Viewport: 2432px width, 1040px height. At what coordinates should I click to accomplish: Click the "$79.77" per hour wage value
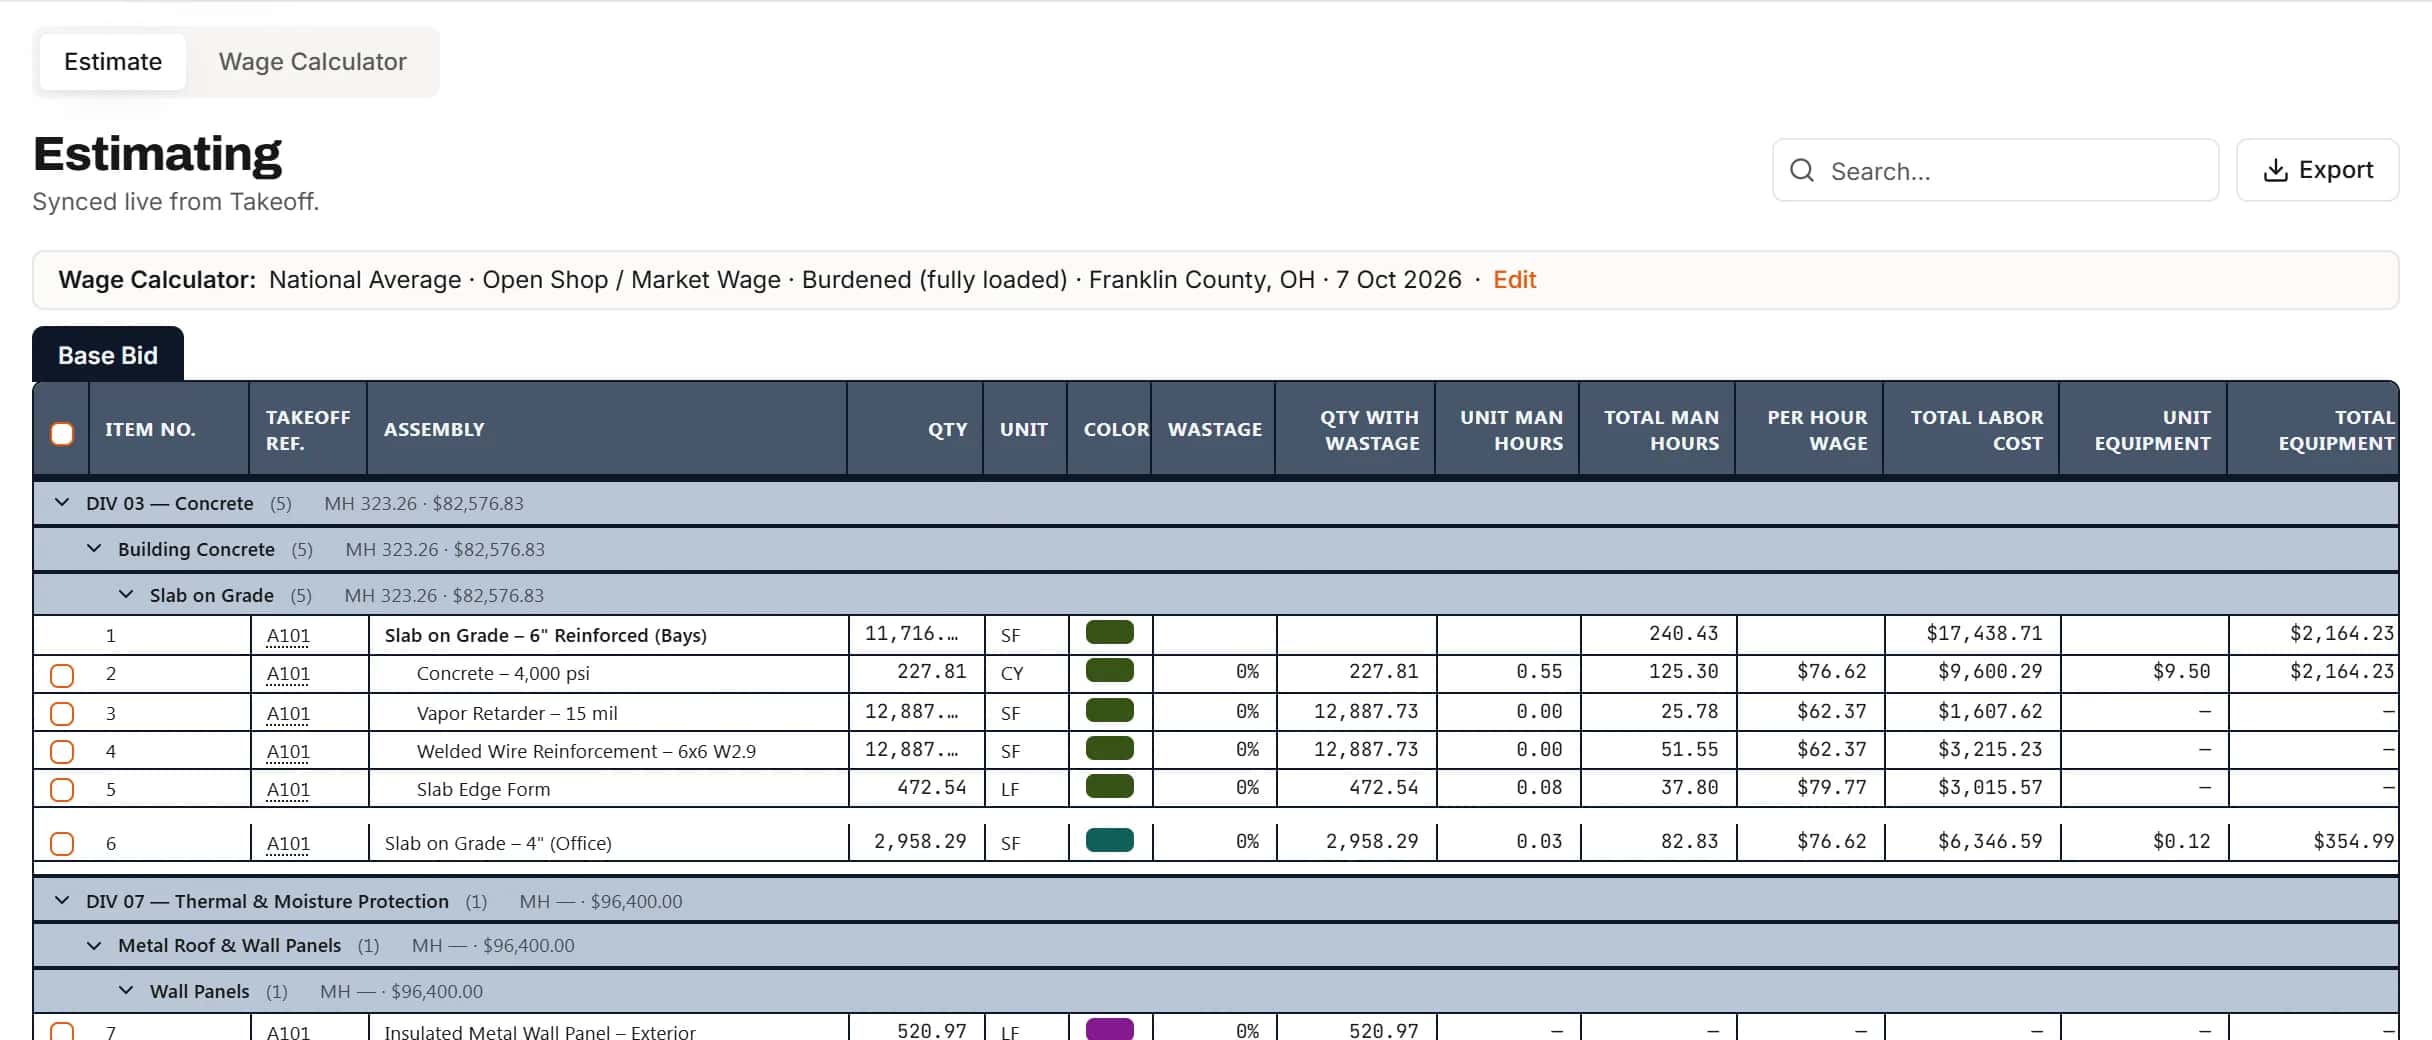(1831, 788)
